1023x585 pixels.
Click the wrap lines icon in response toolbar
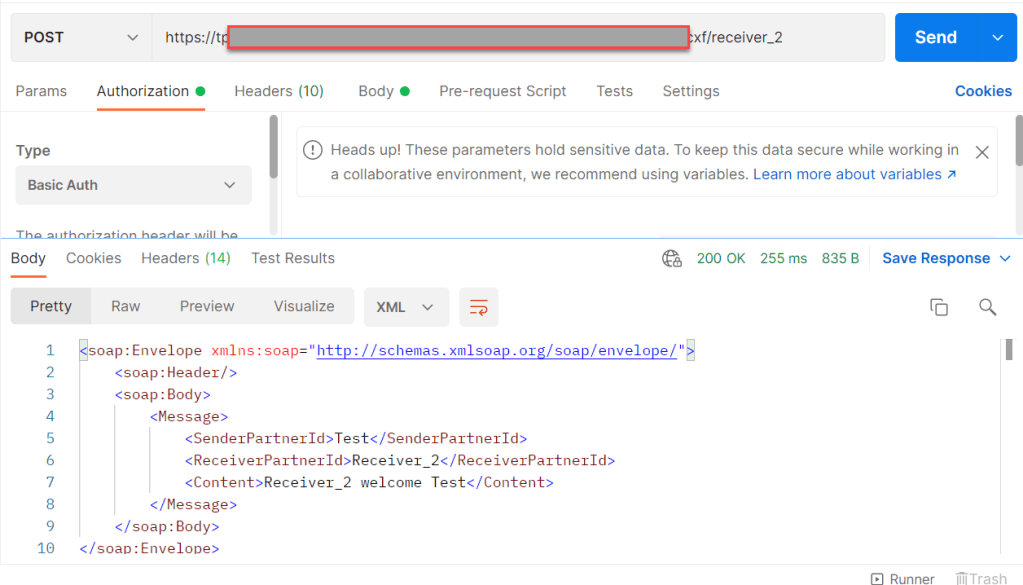click(478, 307)
